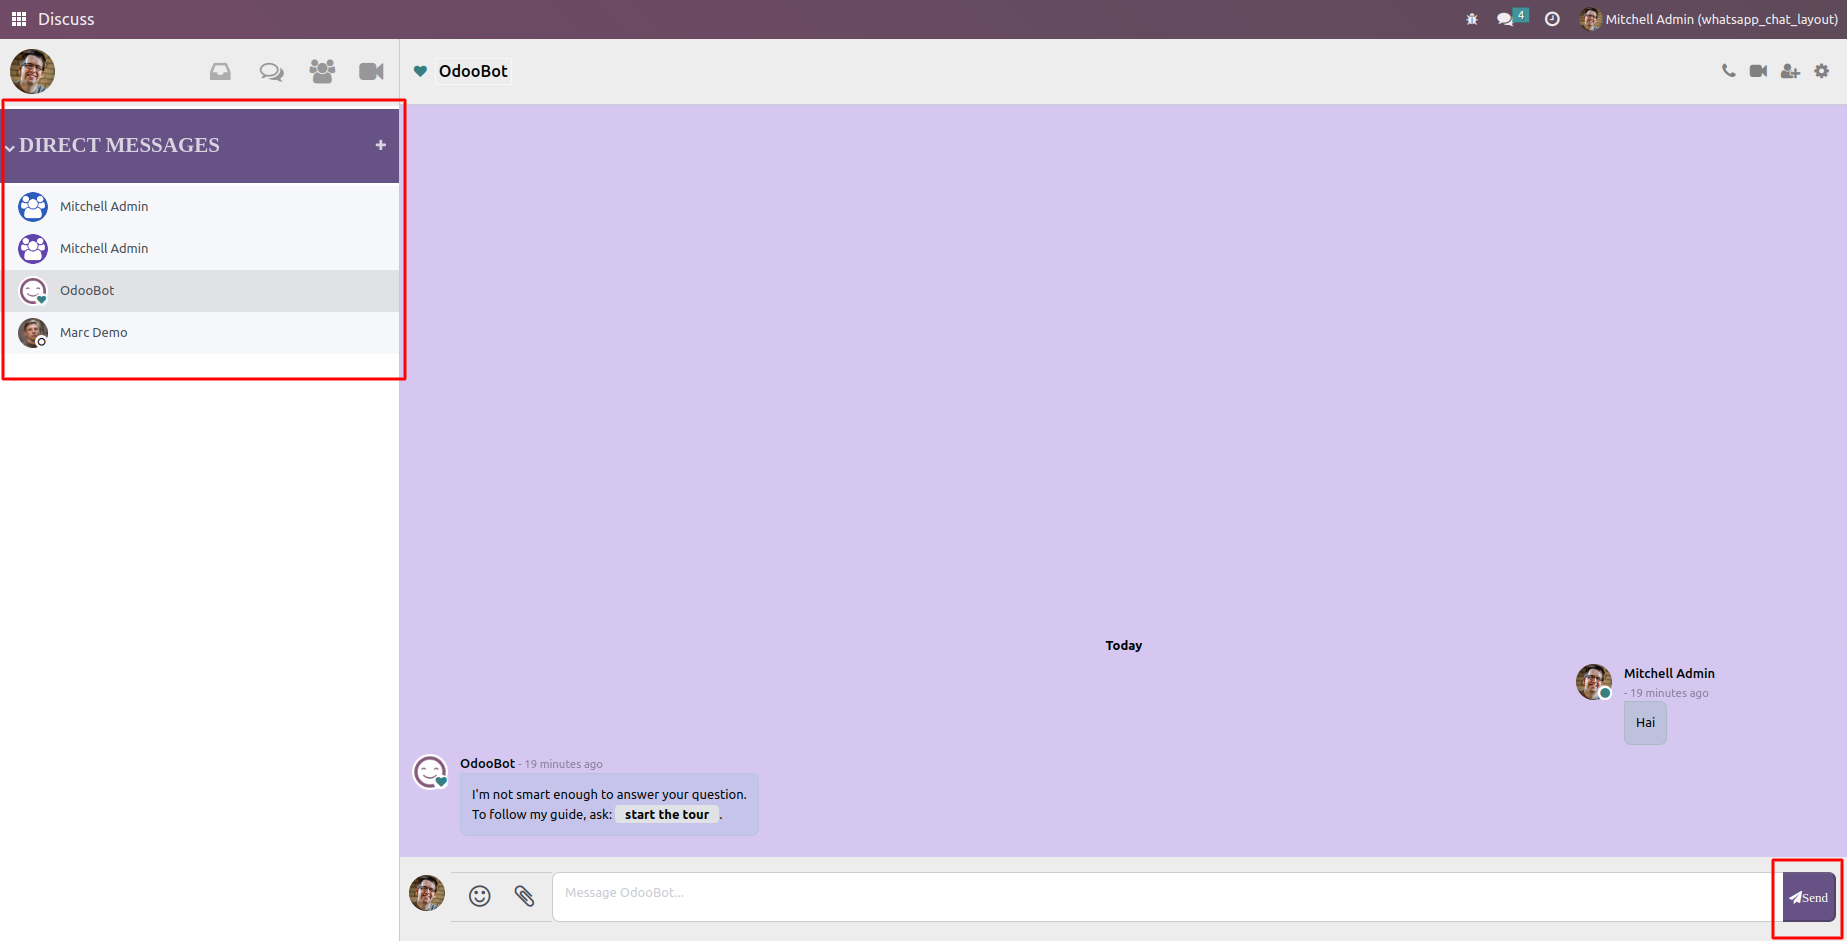This screenshot has height=941, width=1847.
Task: Start a meeting from sidebar video icon
Action: (371, 71)
